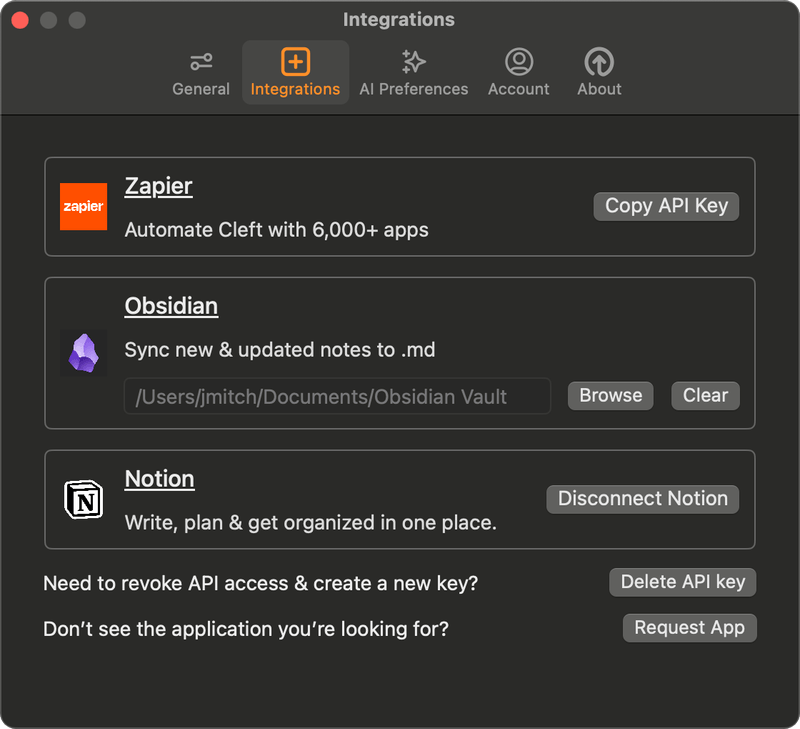Screen dimensions: 800x729
Task: Click the General sliders icon
Action: click(x=200, y=61)
